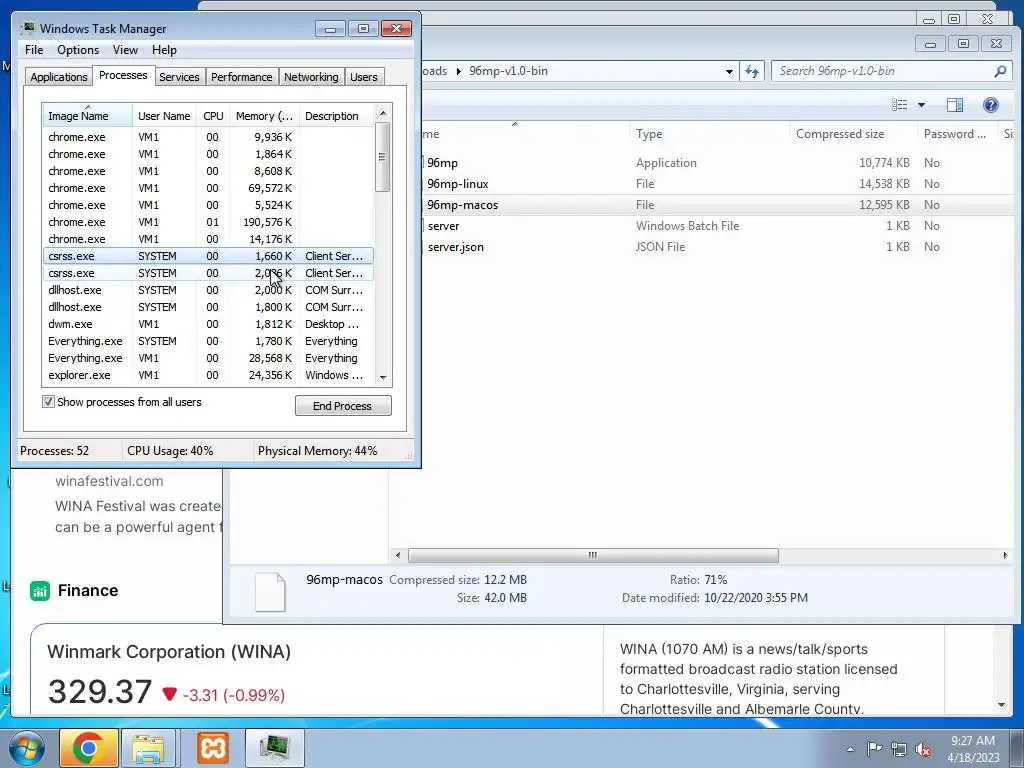Click the process list scroll up arrow
1024x768 pixels.
(383, 113)
